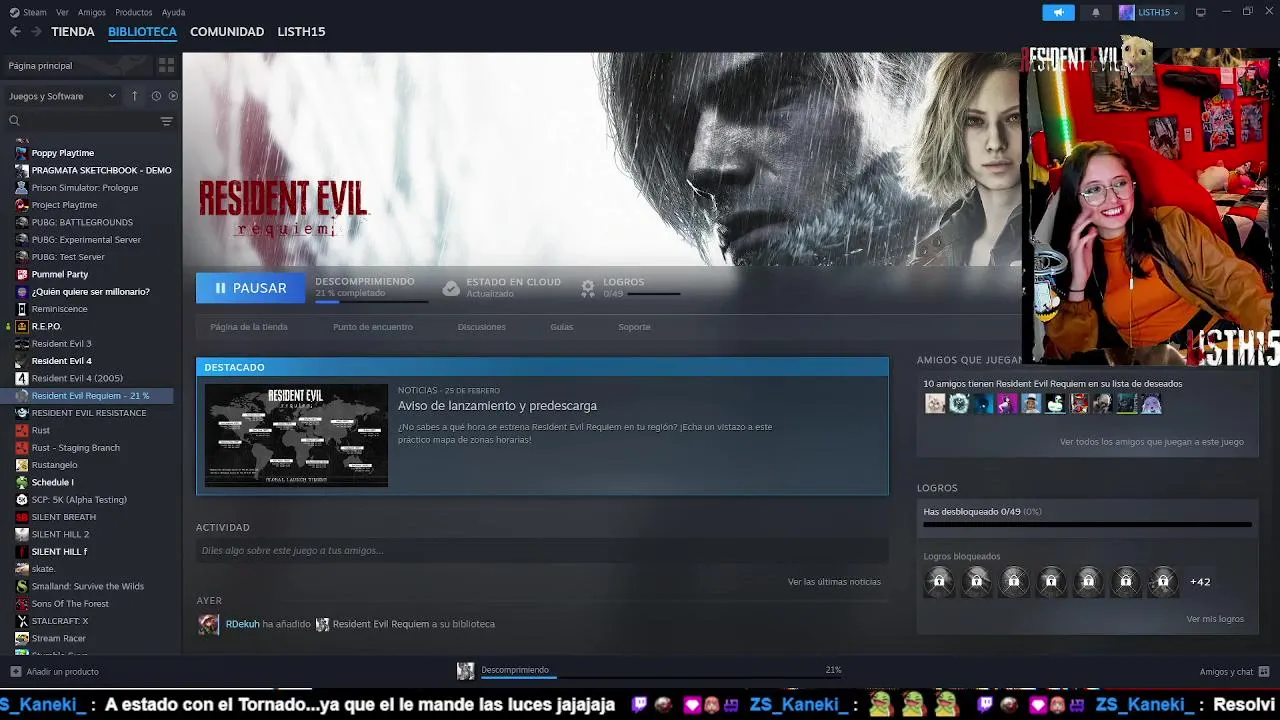The width and height of the screenshot is (1280, 720).
Task: Open the Aviso de lanzamiento y predescarga news
Action: click(x=497, y=406)
